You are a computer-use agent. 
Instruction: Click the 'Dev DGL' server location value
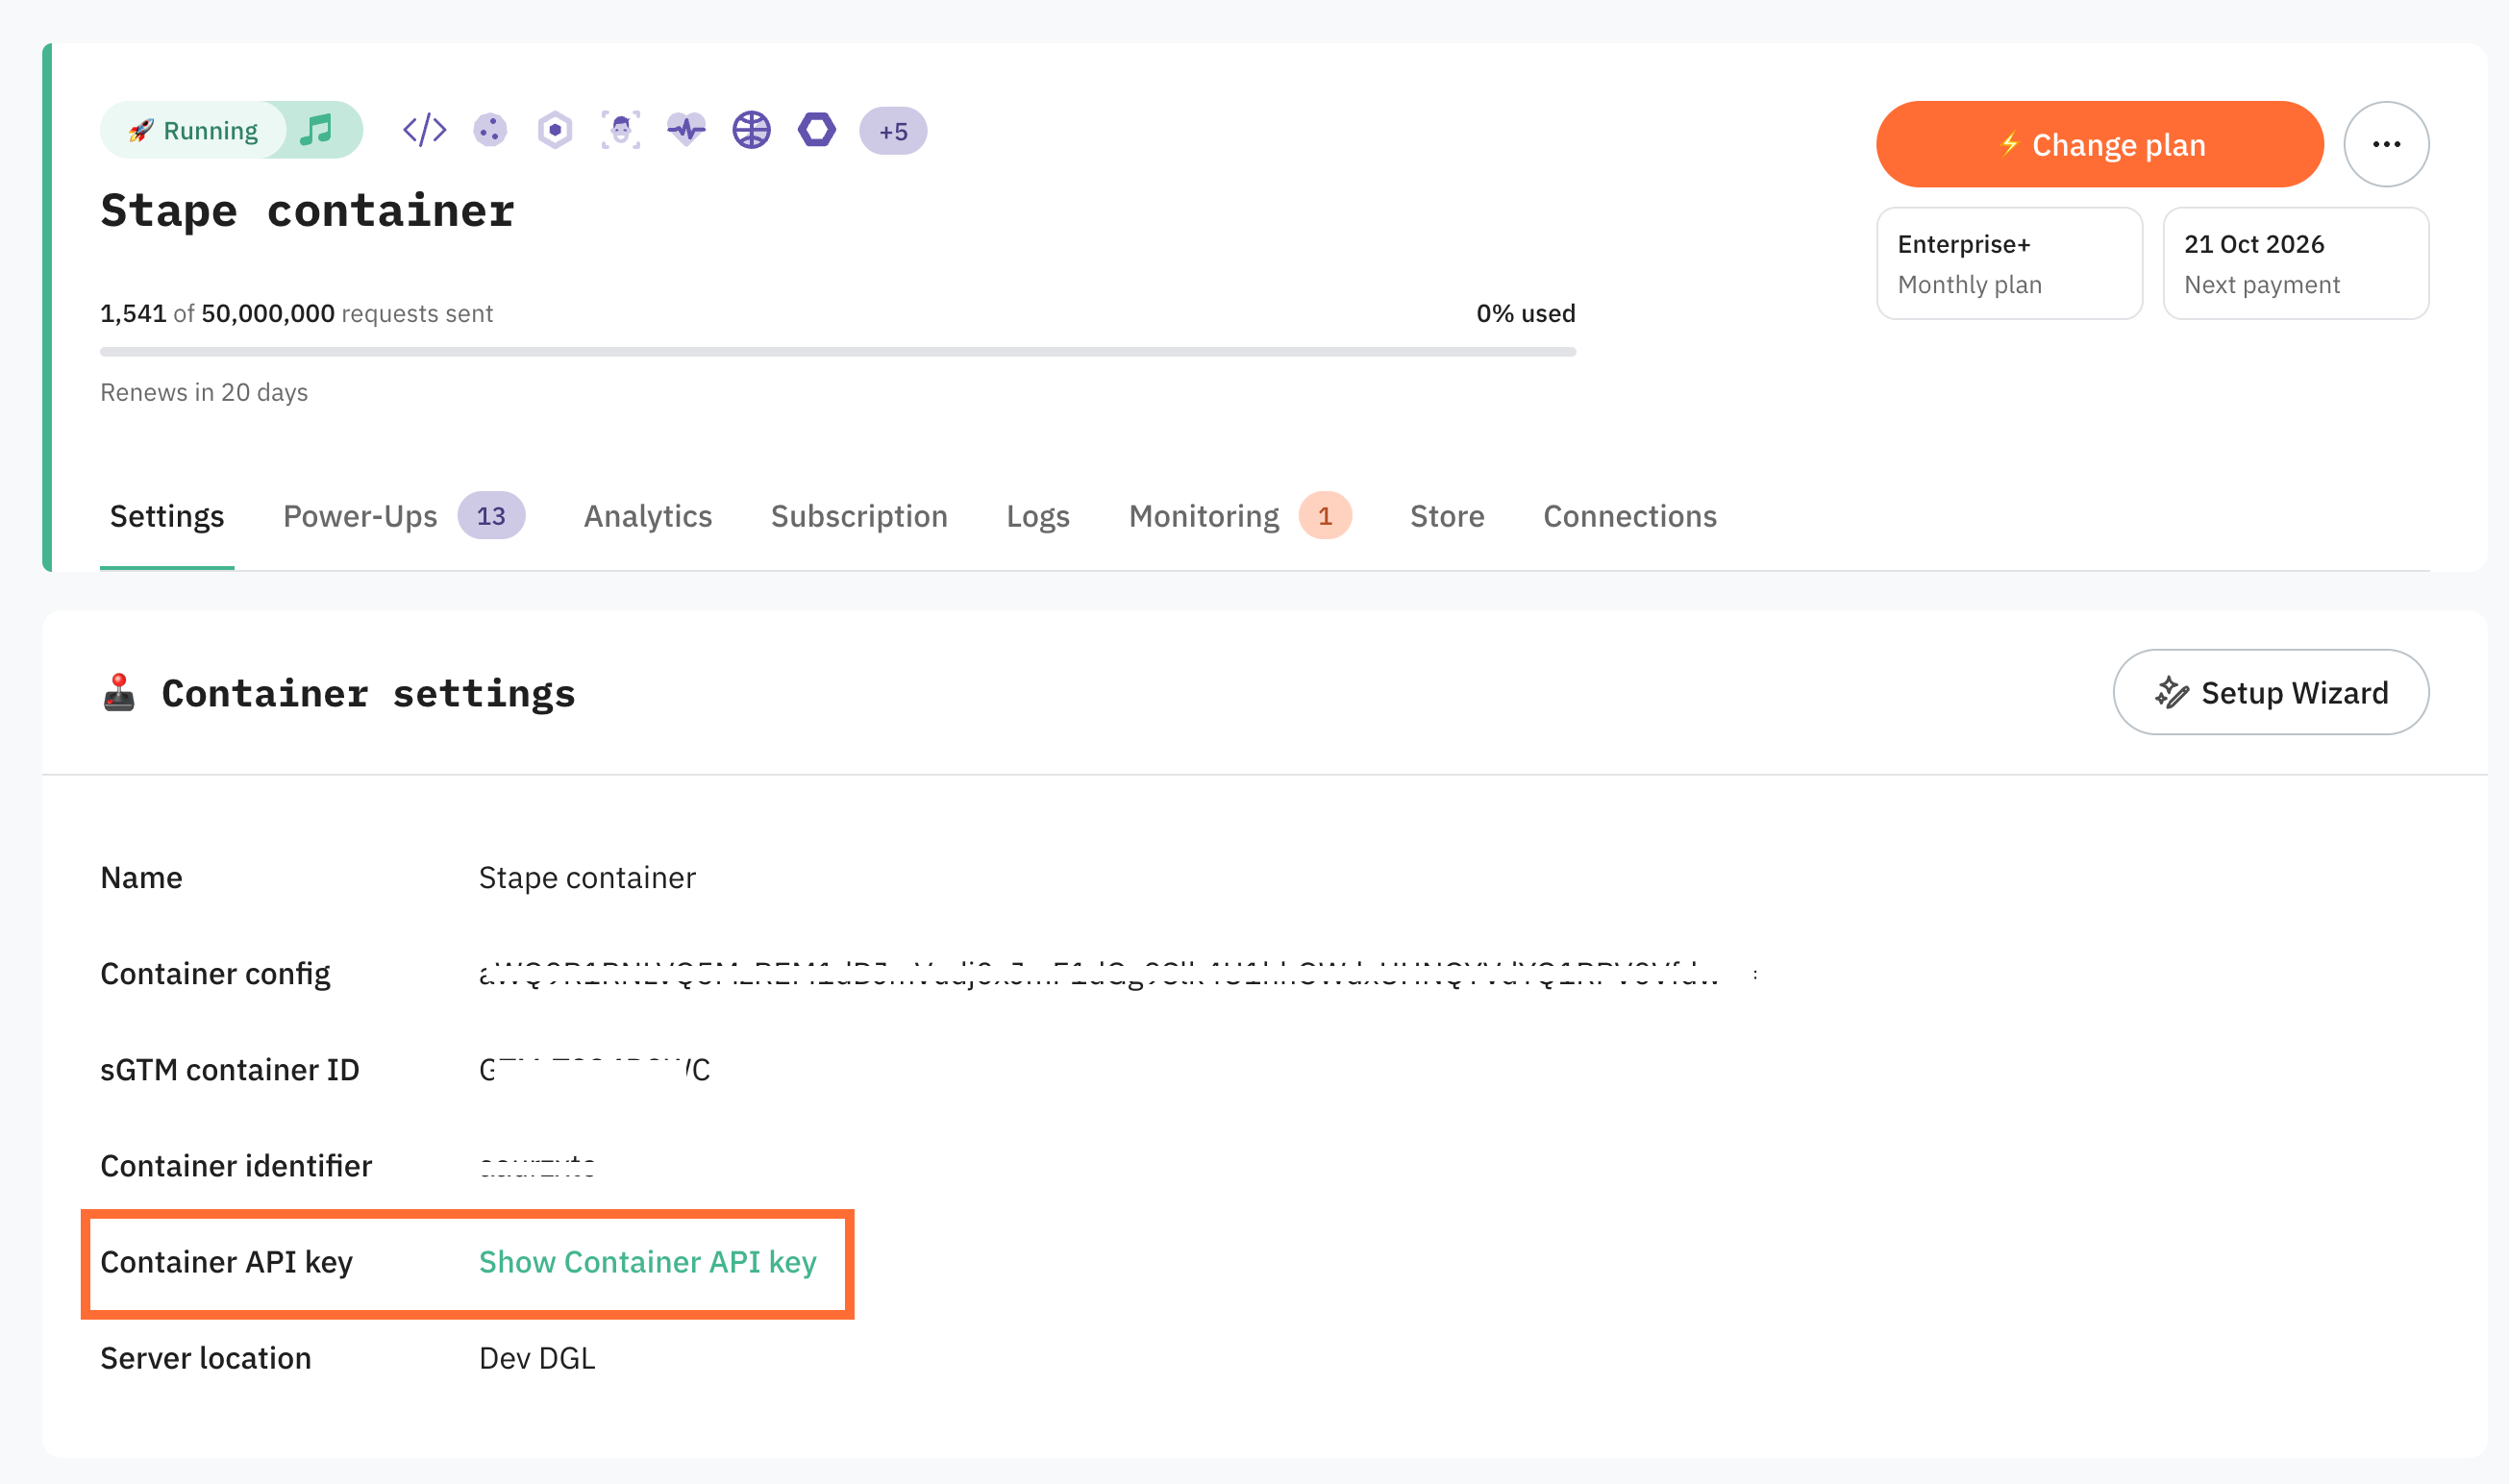click(537, 1358)
